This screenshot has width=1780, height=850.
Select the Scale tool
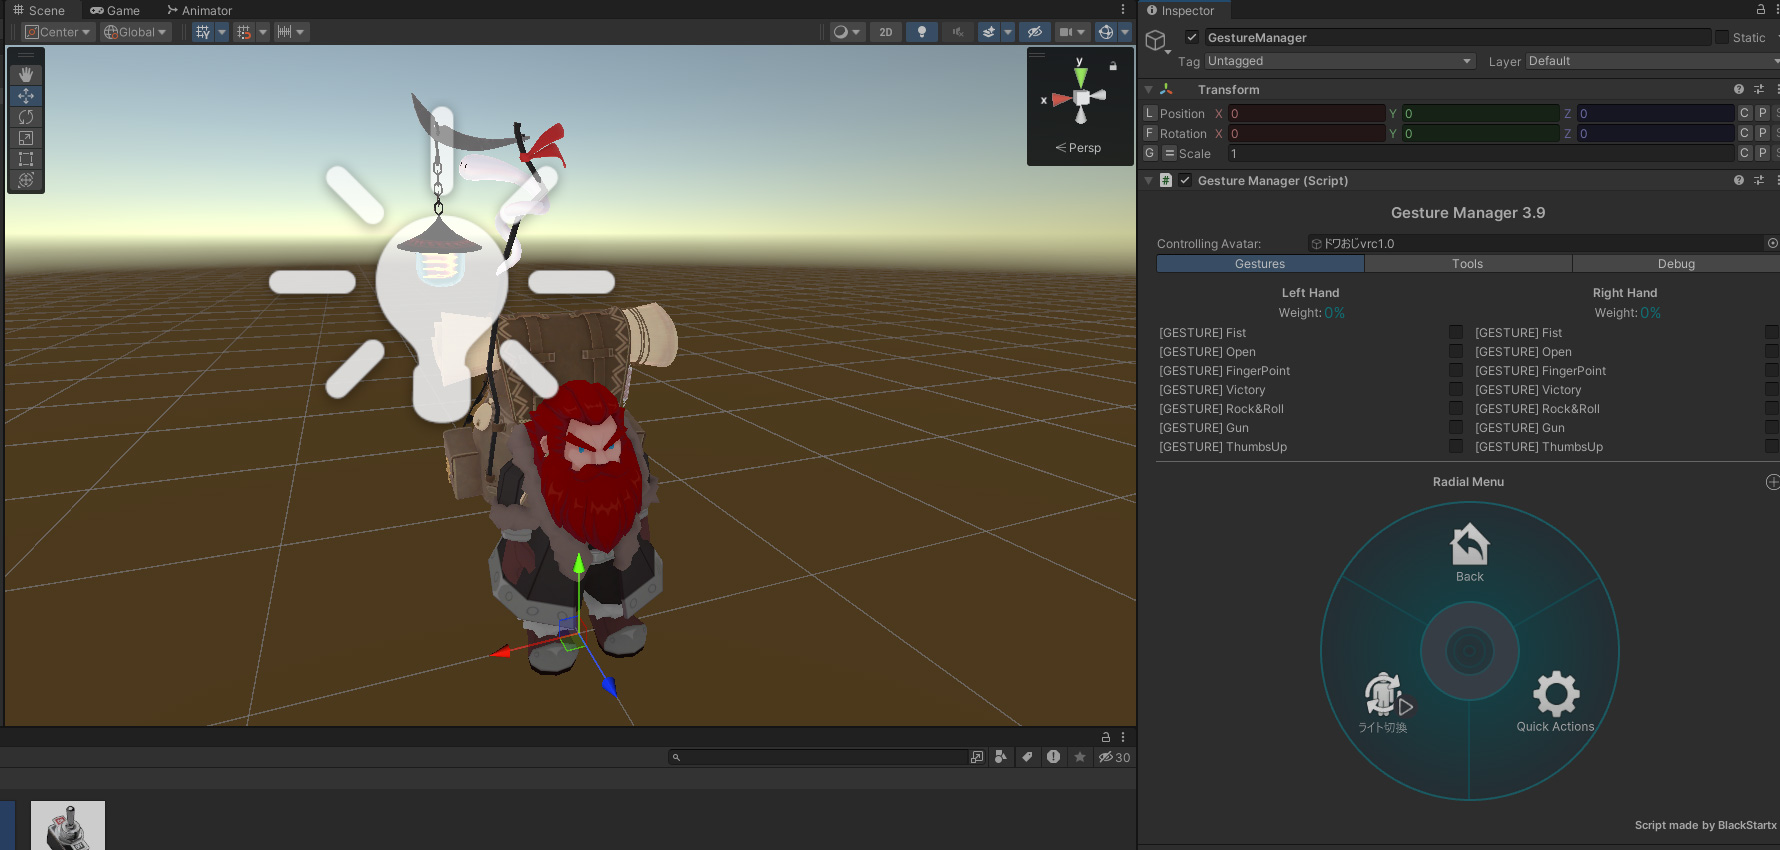point(26,138)
